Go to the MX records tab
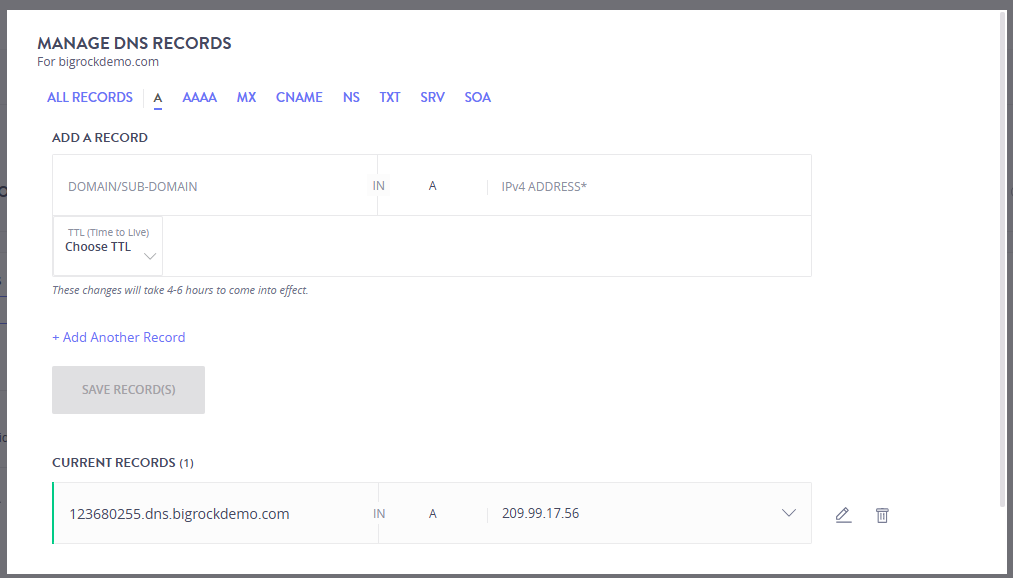The height and width of the screenshot is (578, 1013). coord(246,98)
